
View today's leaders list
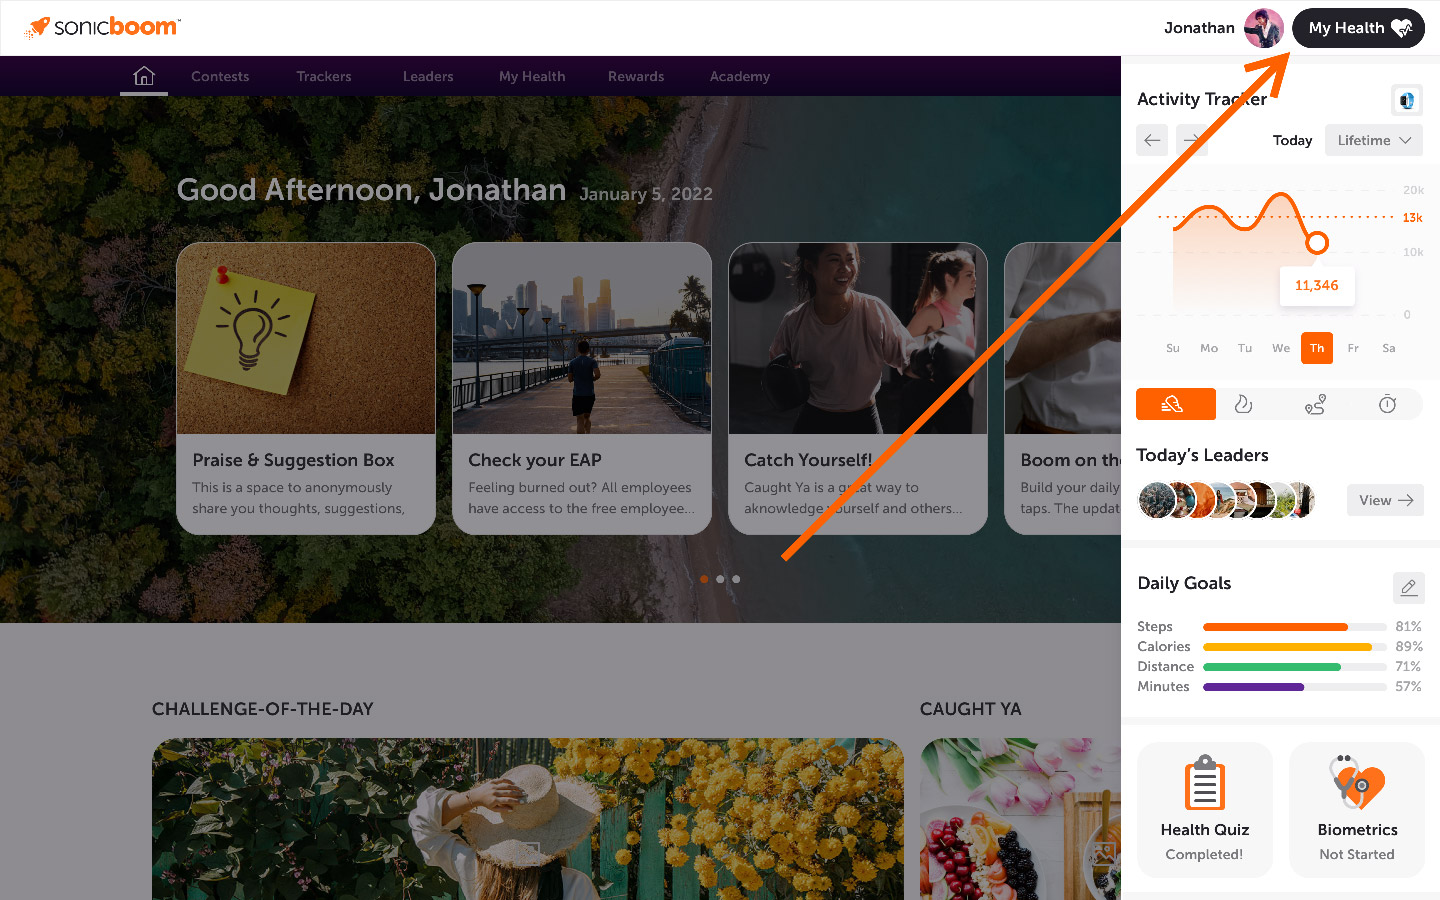(1385, 500)
